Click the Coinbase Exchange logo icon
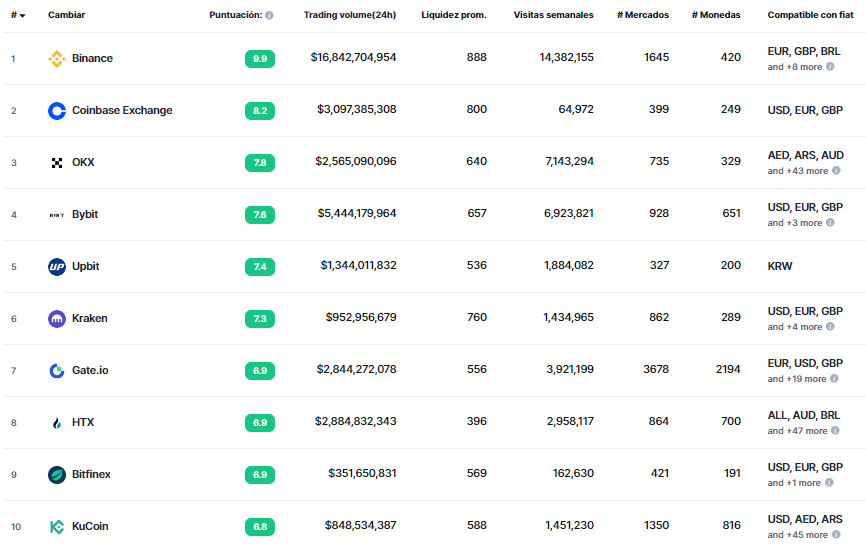866x551 pixels. [x=57, y=110]
